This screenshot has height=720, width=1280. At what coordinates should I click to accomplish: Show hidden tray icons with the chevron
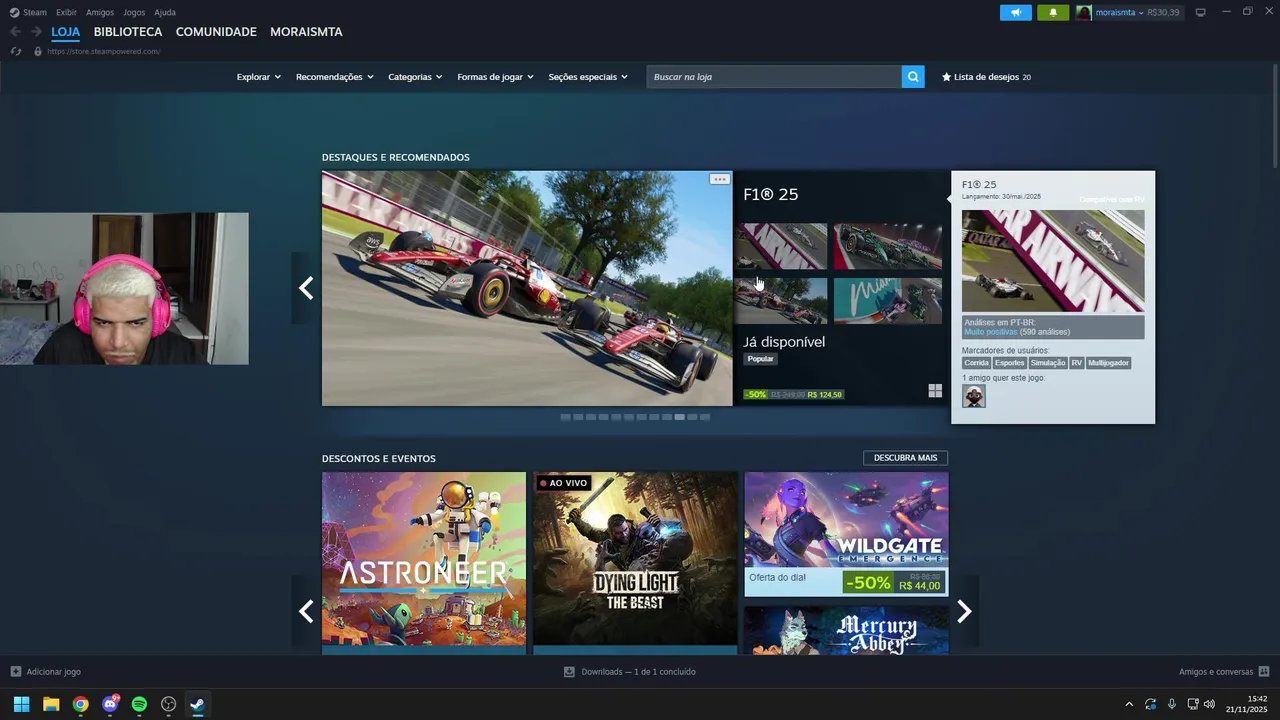[1129, 704]
